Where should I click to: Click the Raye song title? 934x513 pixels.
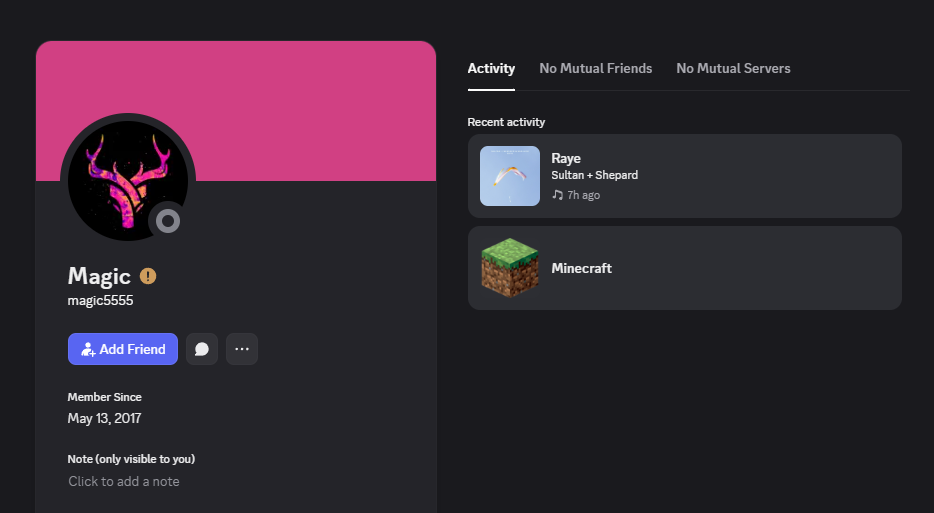tap(566, 158)
